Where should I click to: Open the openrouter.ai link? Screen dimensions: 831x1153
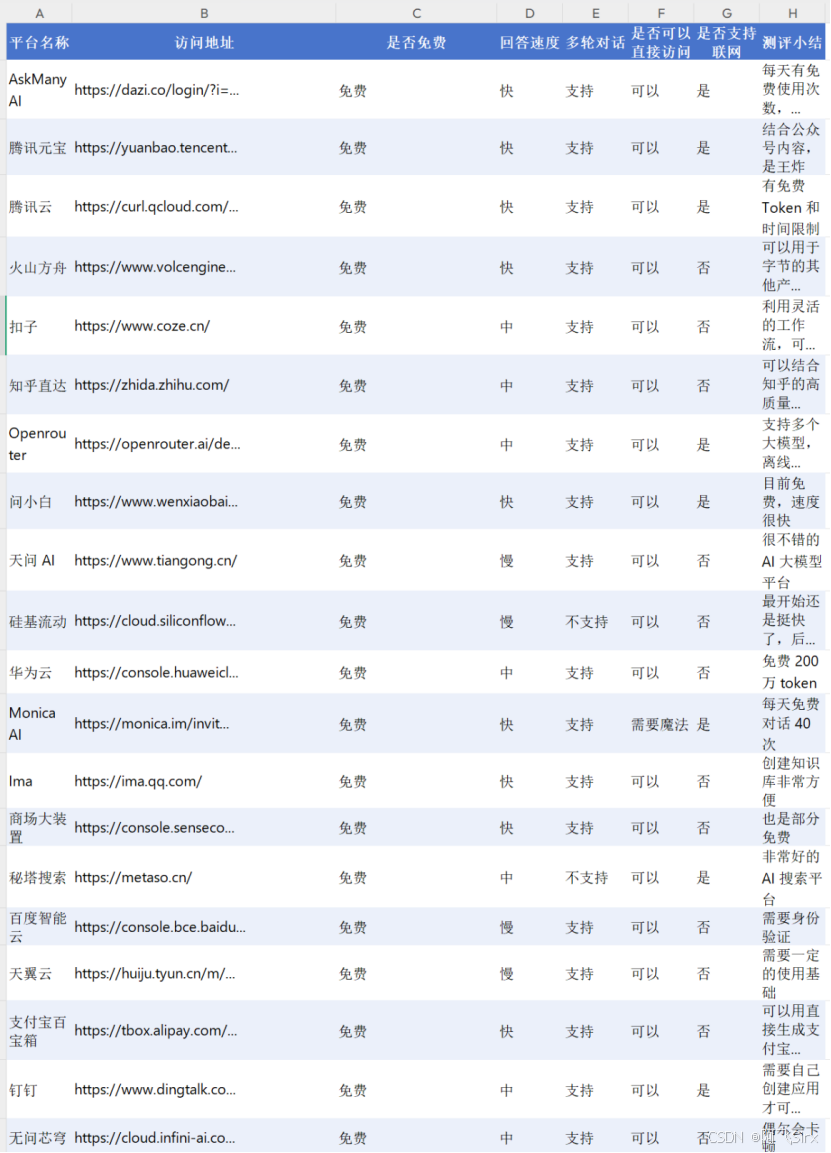coord(157,443)
